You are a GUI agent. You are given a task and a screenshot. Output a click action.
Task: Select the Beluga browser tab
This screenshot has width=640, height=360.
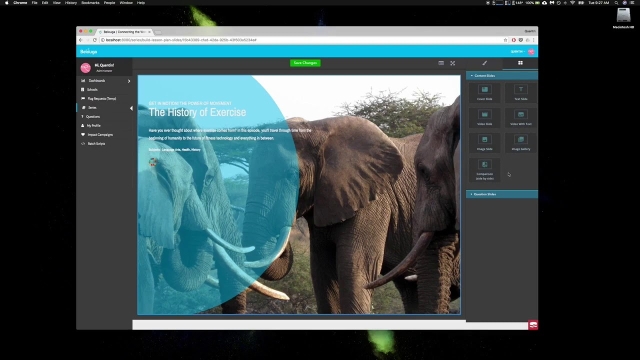[x=125, y=31]
